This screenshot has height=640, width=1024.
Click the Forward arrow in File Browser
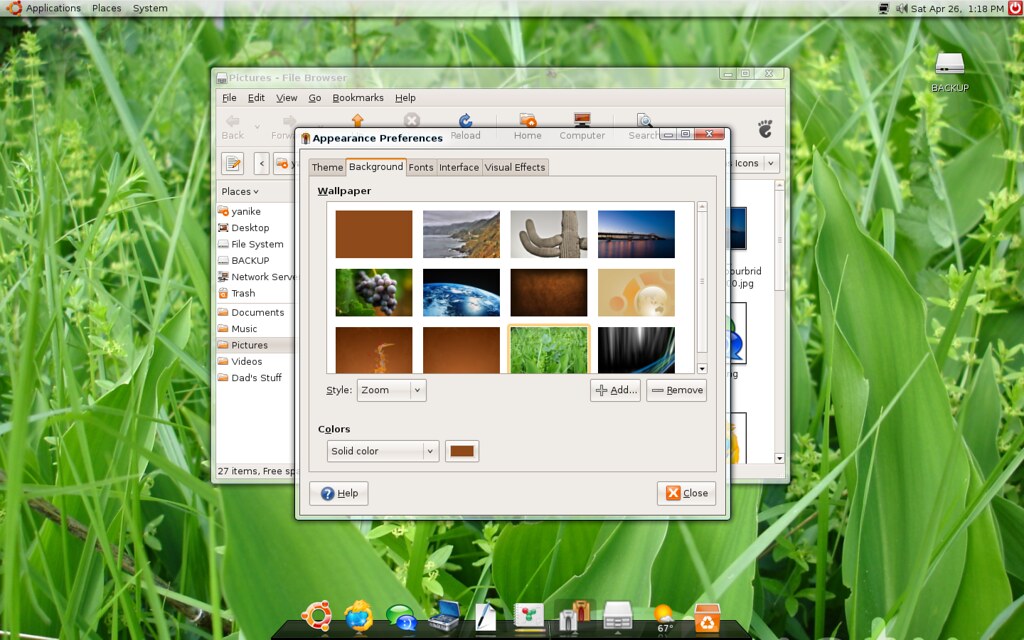288,121
